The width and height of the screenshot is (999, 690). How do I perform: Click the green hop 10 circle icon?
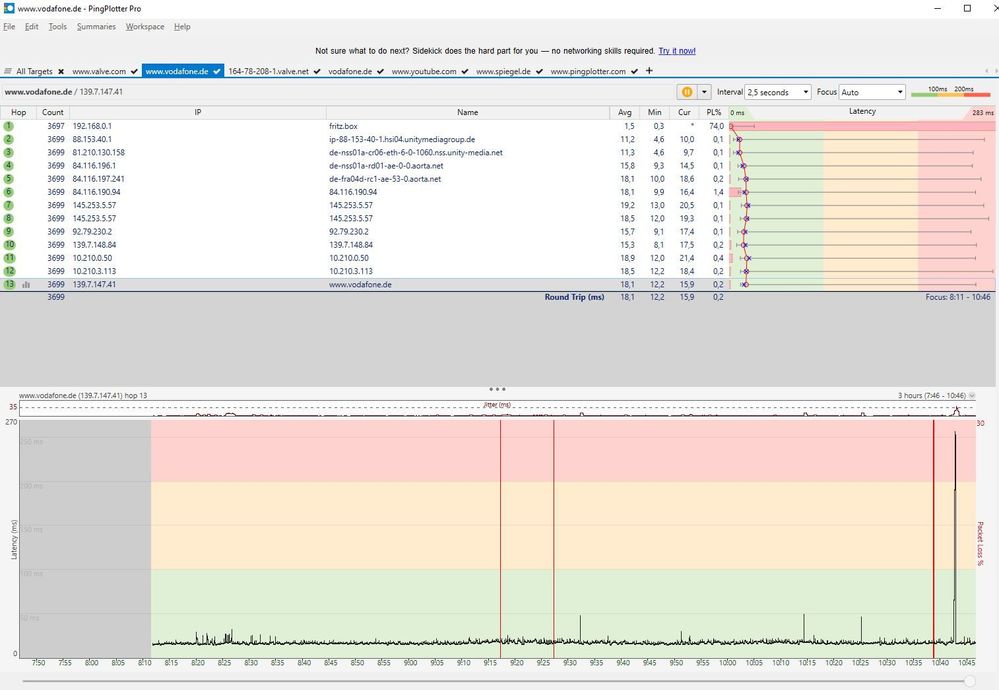9,245
